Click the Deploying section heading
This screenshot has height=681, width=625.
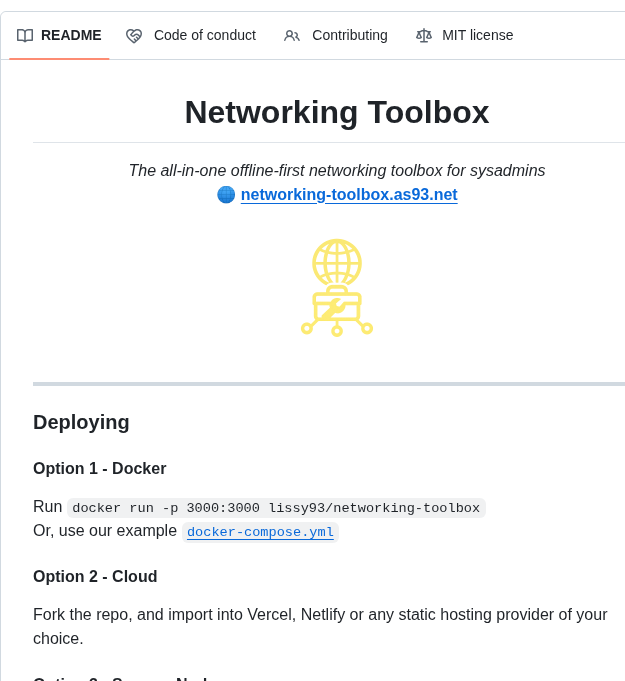coord(81,422)
